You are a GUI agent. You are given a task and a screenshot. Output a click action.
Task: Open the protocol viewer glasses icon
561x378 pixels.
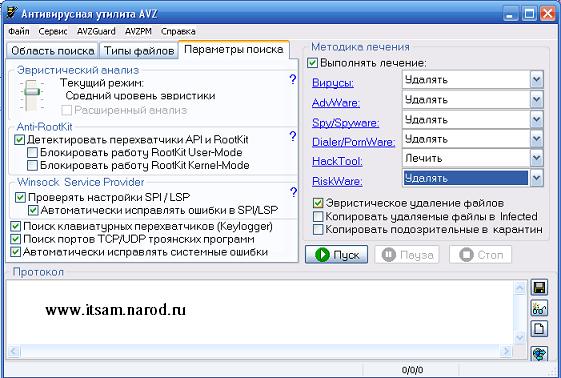click(x=539, y=308)
